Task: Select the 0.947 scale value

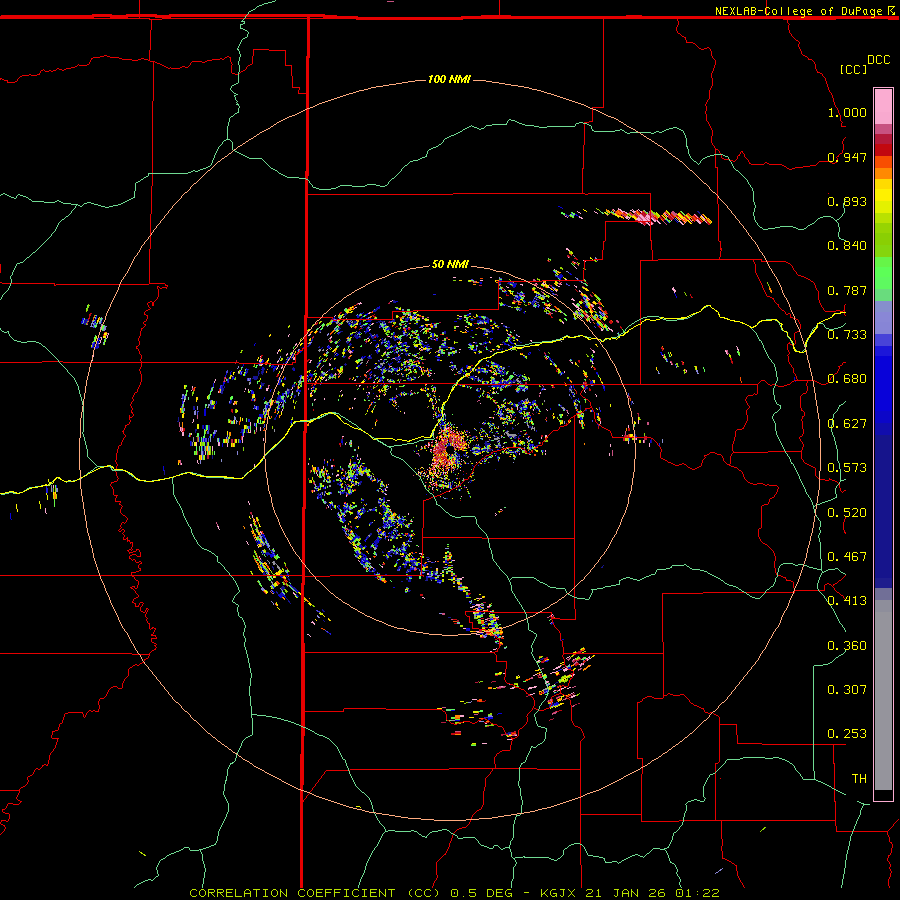Action: [847, 157]
